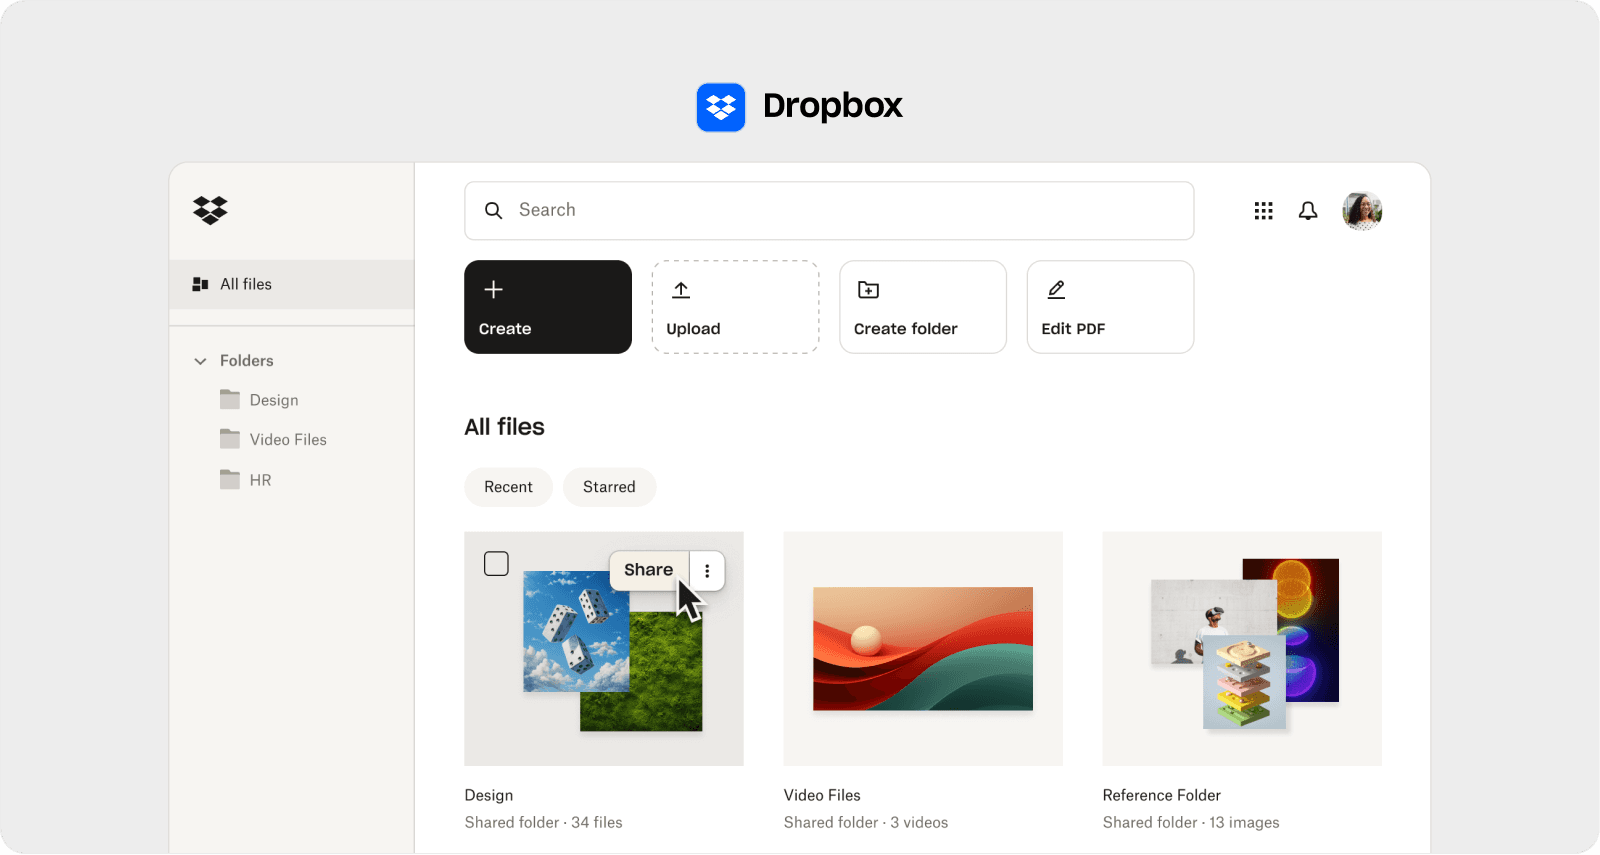
Task: Open the notifications bell
Action: pyautogui.click(x=1308, y=211)
